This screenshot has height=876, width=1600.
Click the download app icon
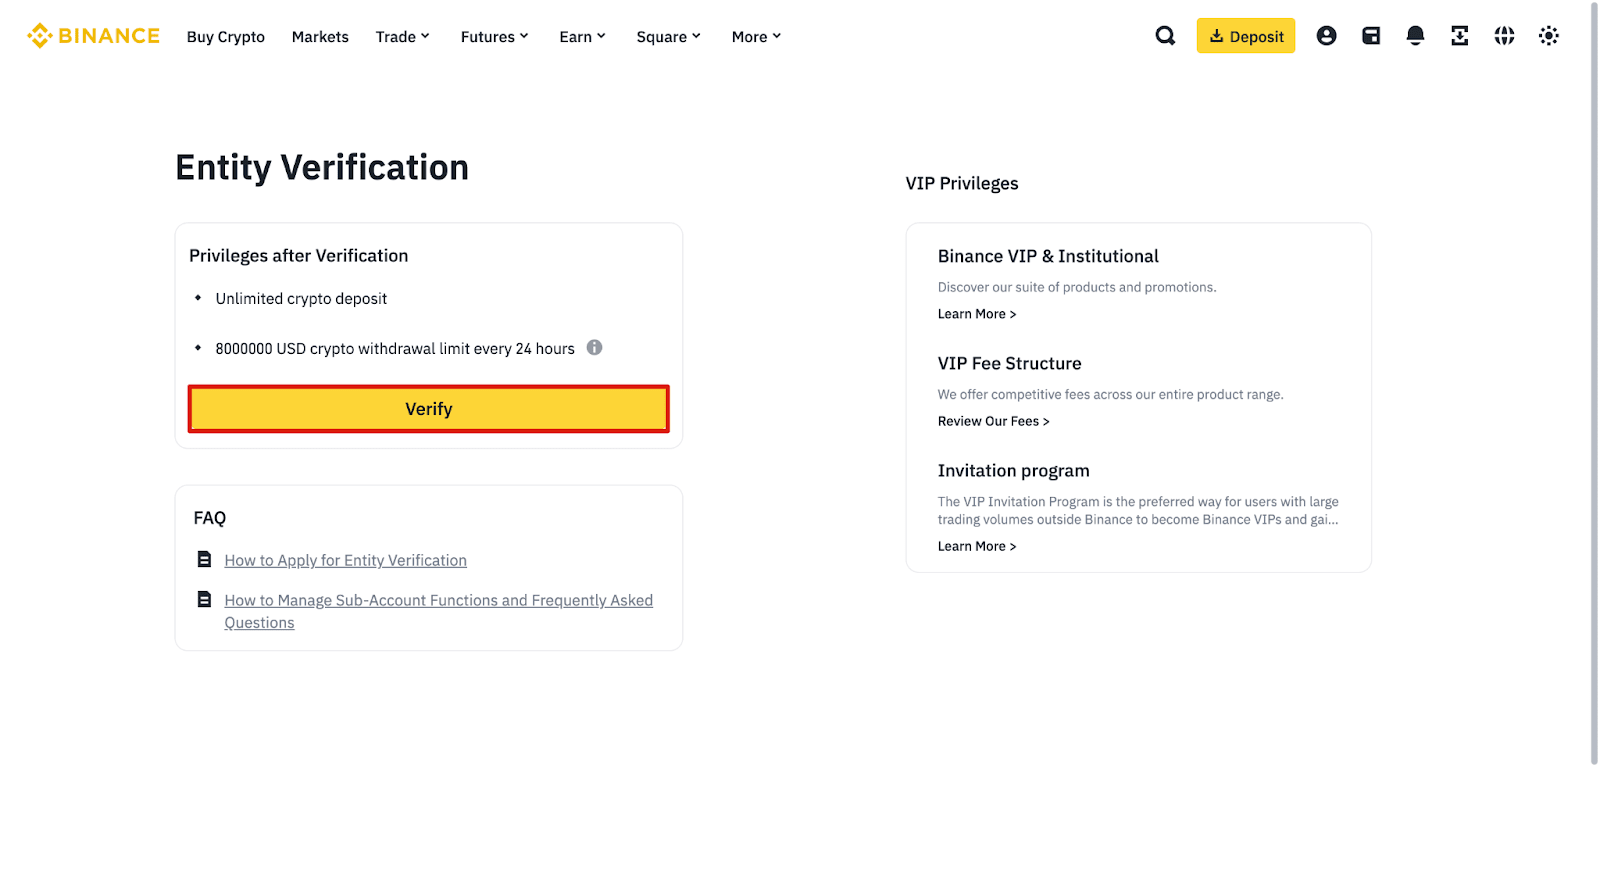pos(1460,36)
